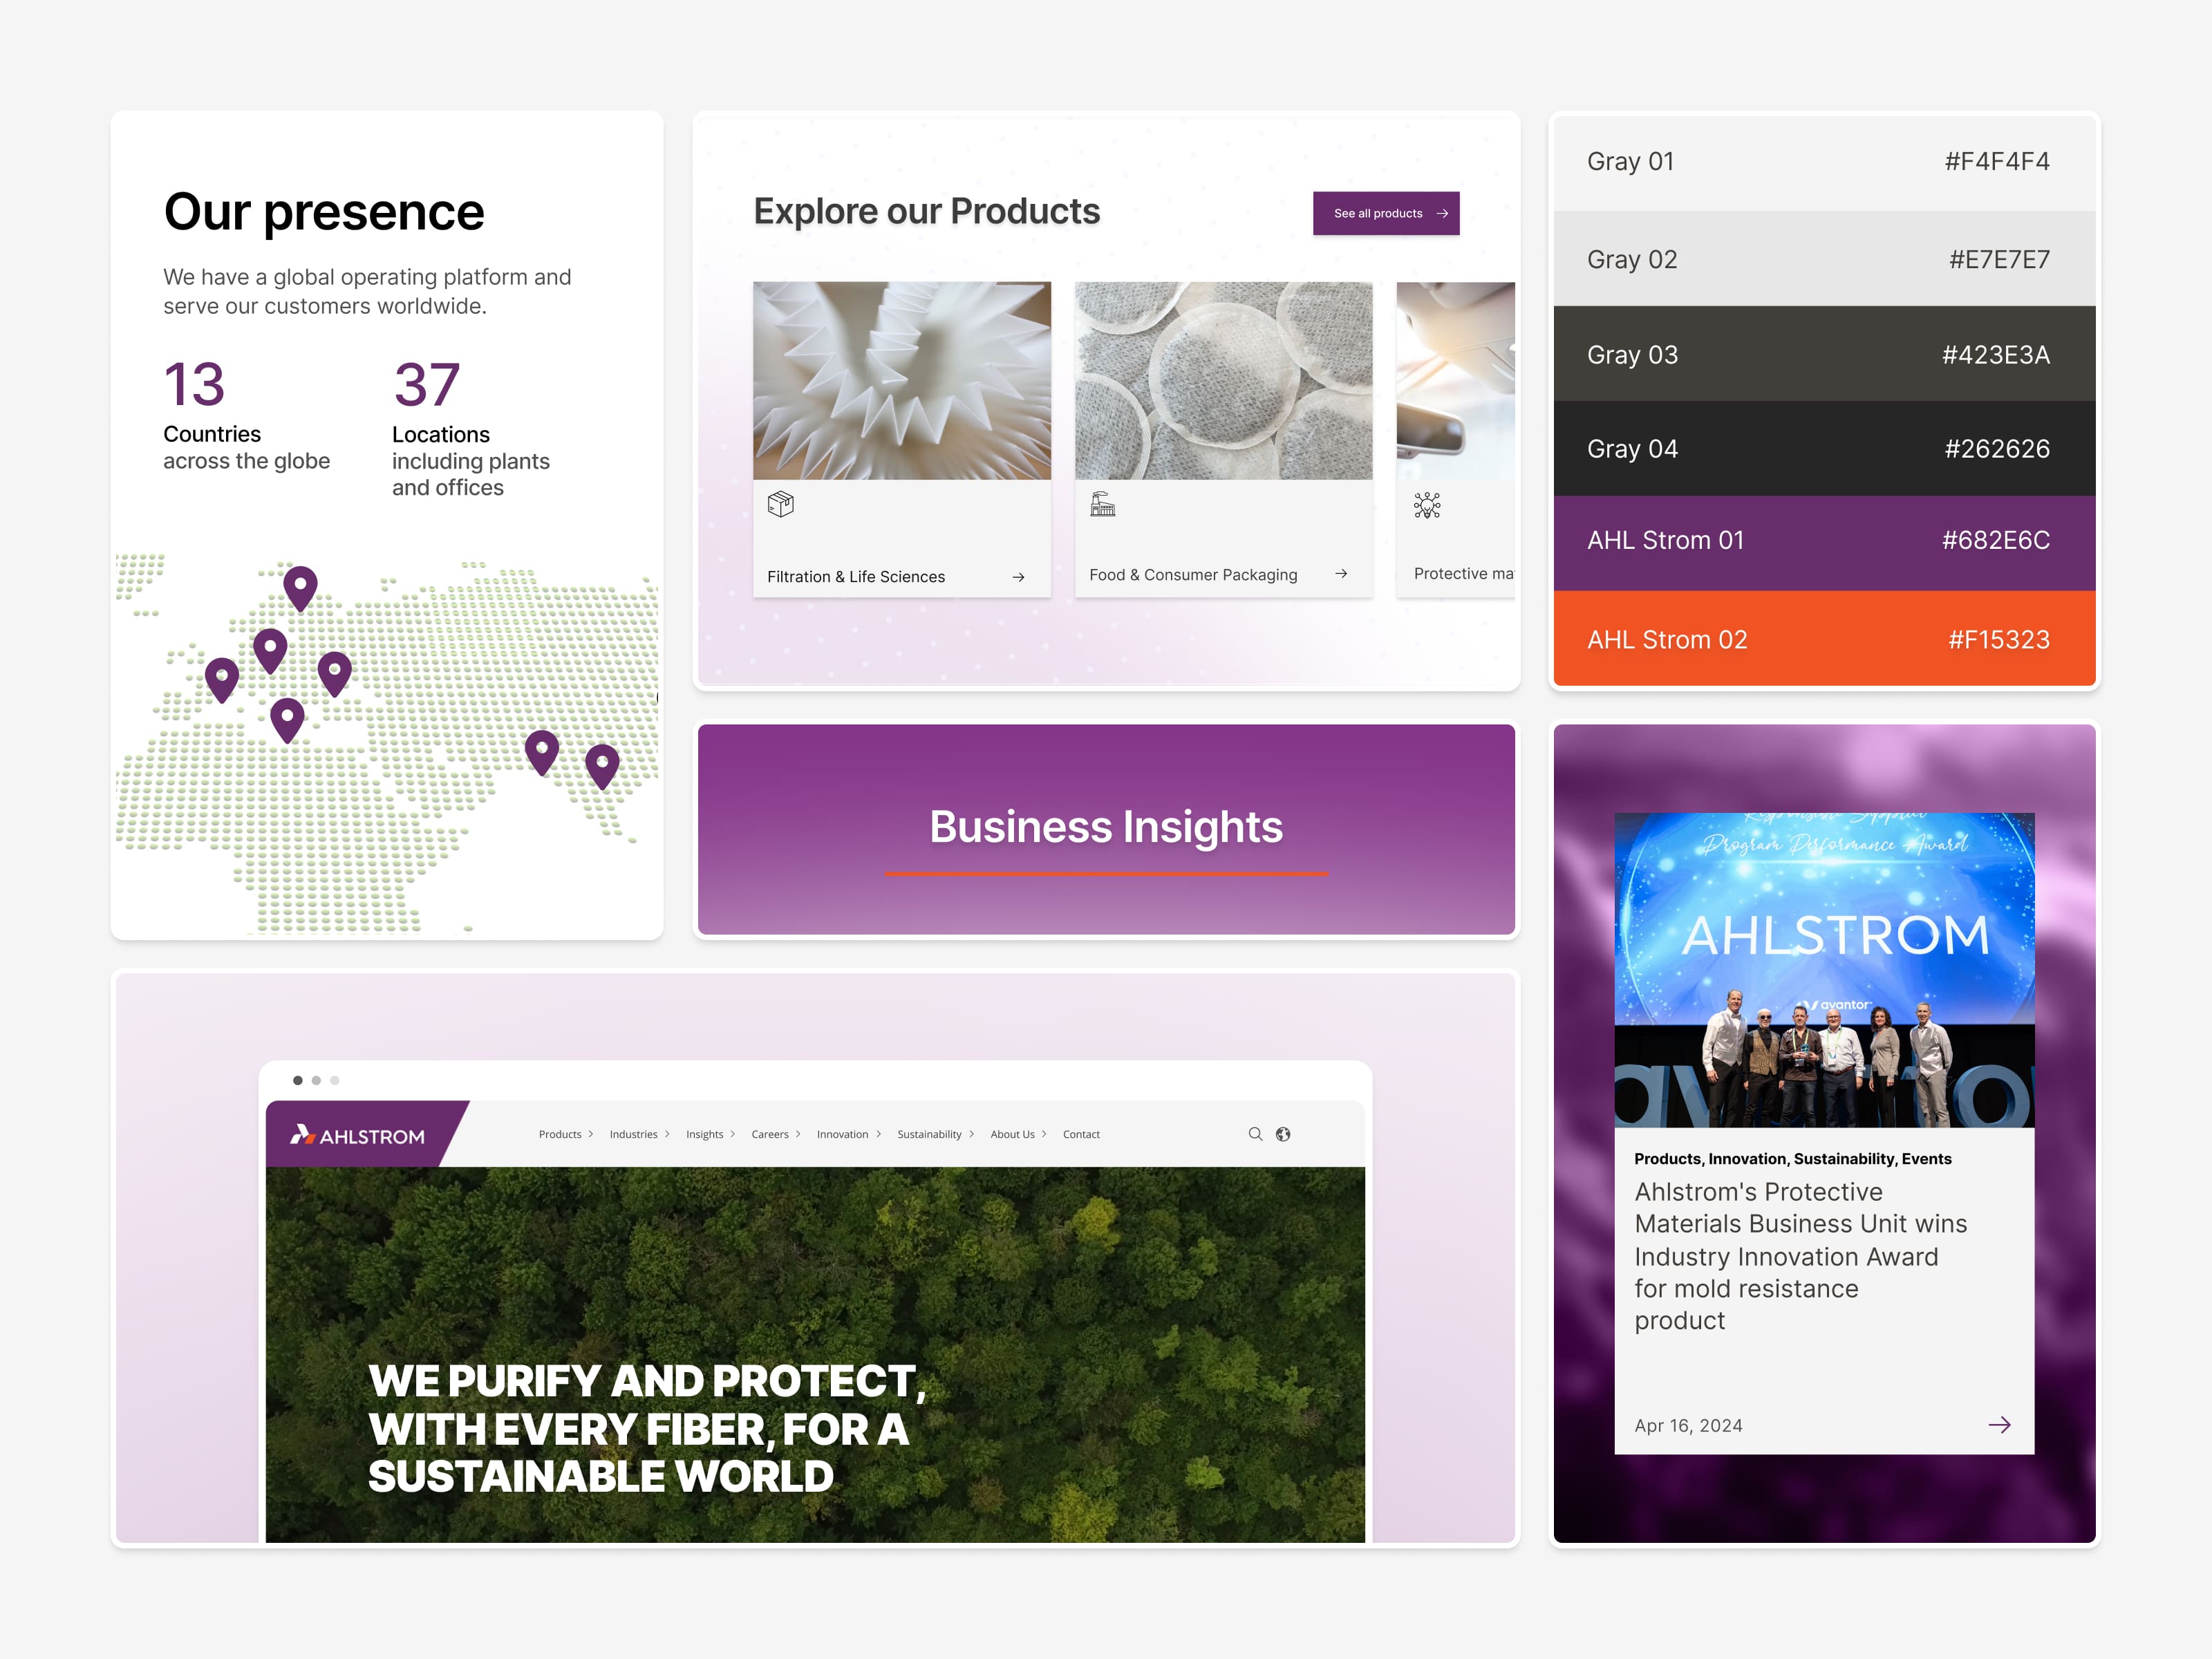Click the Ahlstrom logo in the site header
The height and width of the screenshot is (1659, 2212).
click(357, 1135)
